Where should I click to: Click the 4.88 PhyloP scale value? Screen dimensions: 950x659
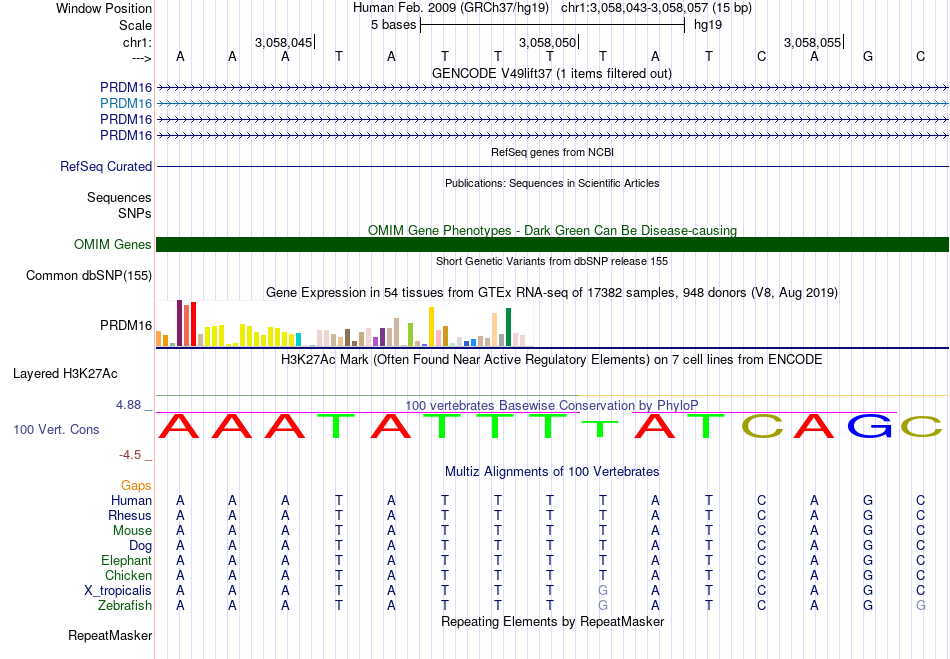click(128, 405)
